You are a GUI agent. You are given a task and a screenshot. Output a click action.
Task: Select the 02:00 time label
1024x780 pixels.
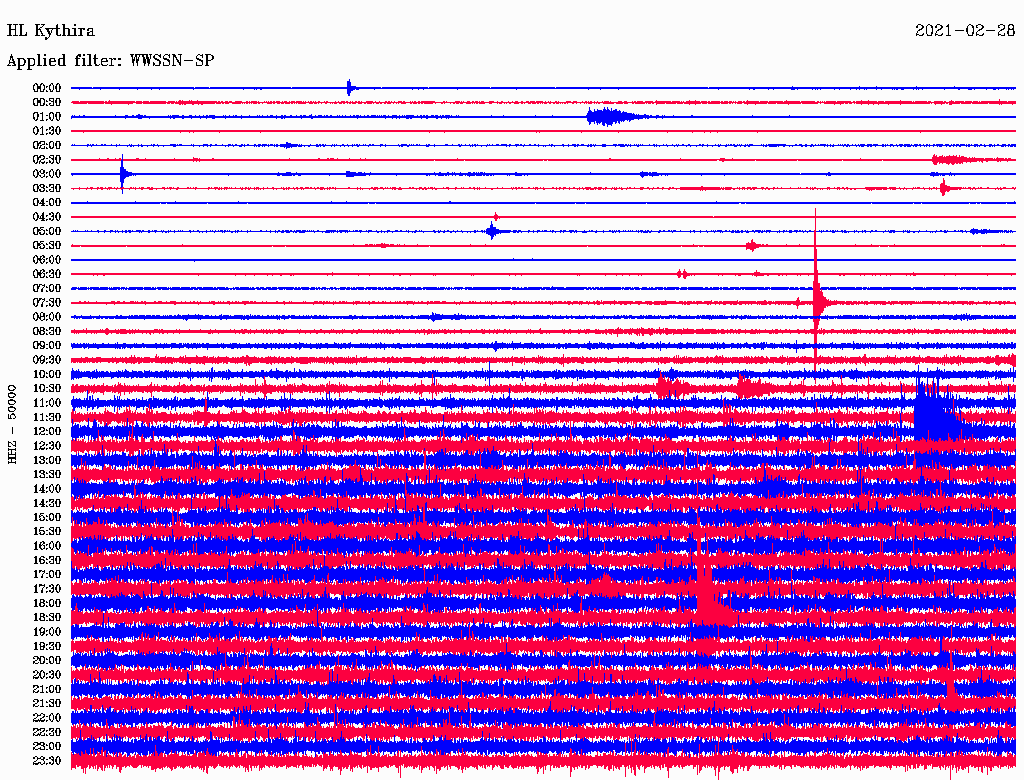(47, 145)
